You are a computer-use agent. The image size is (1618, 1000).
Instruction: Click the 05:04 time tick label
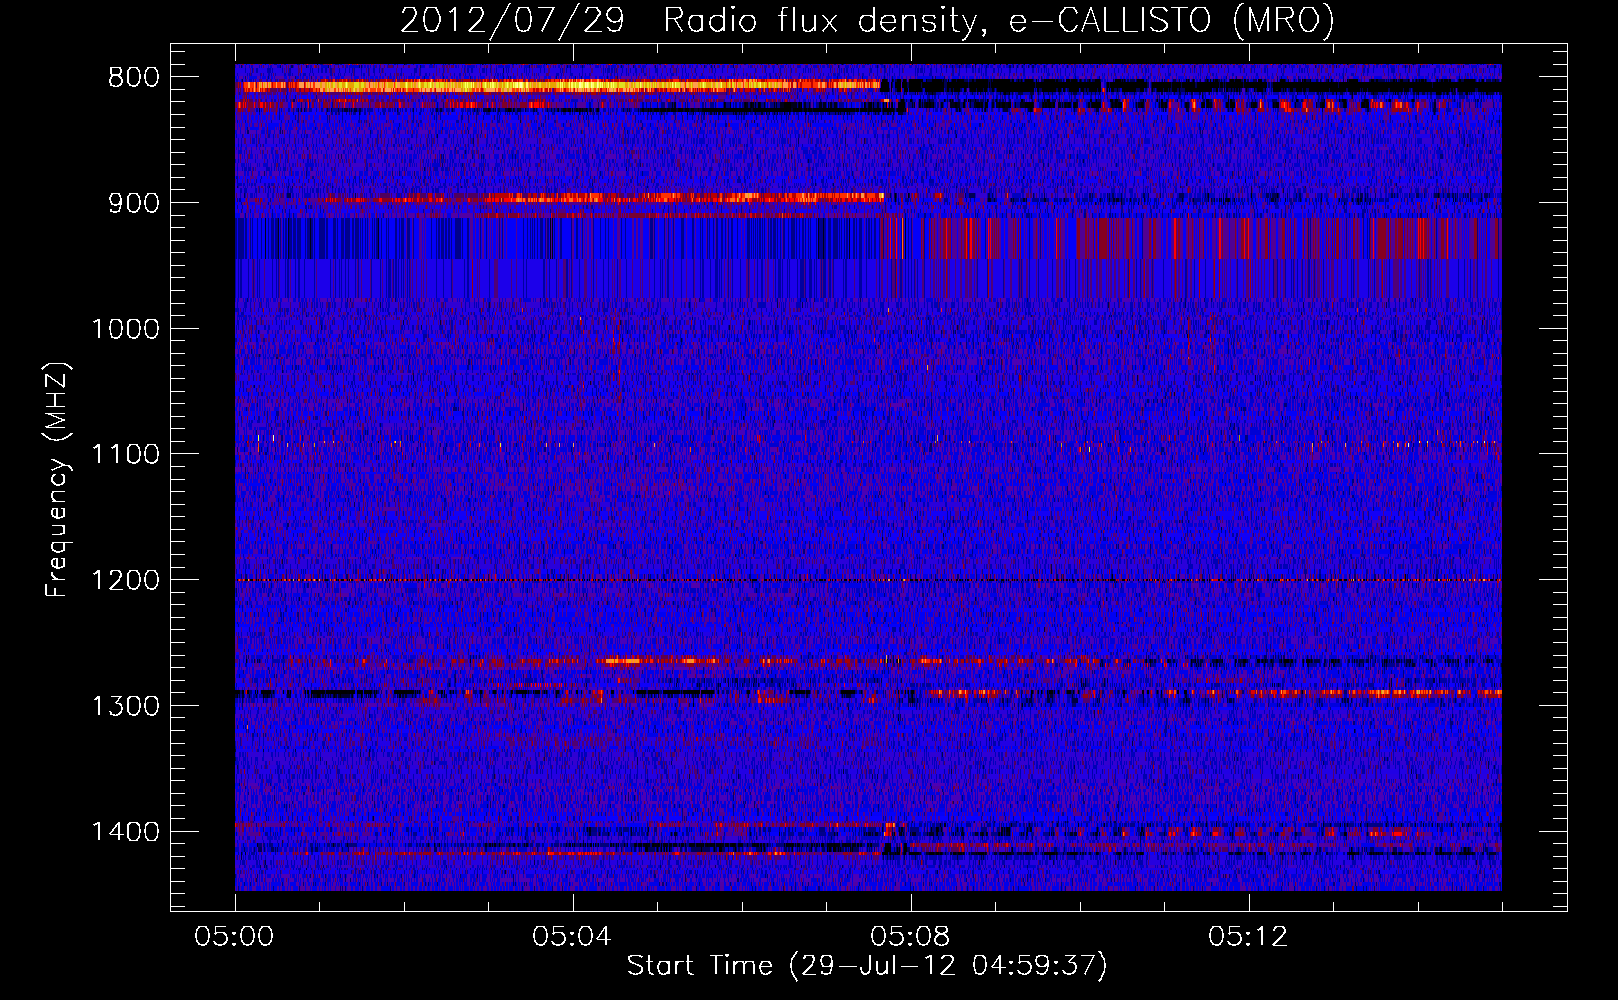572,937
